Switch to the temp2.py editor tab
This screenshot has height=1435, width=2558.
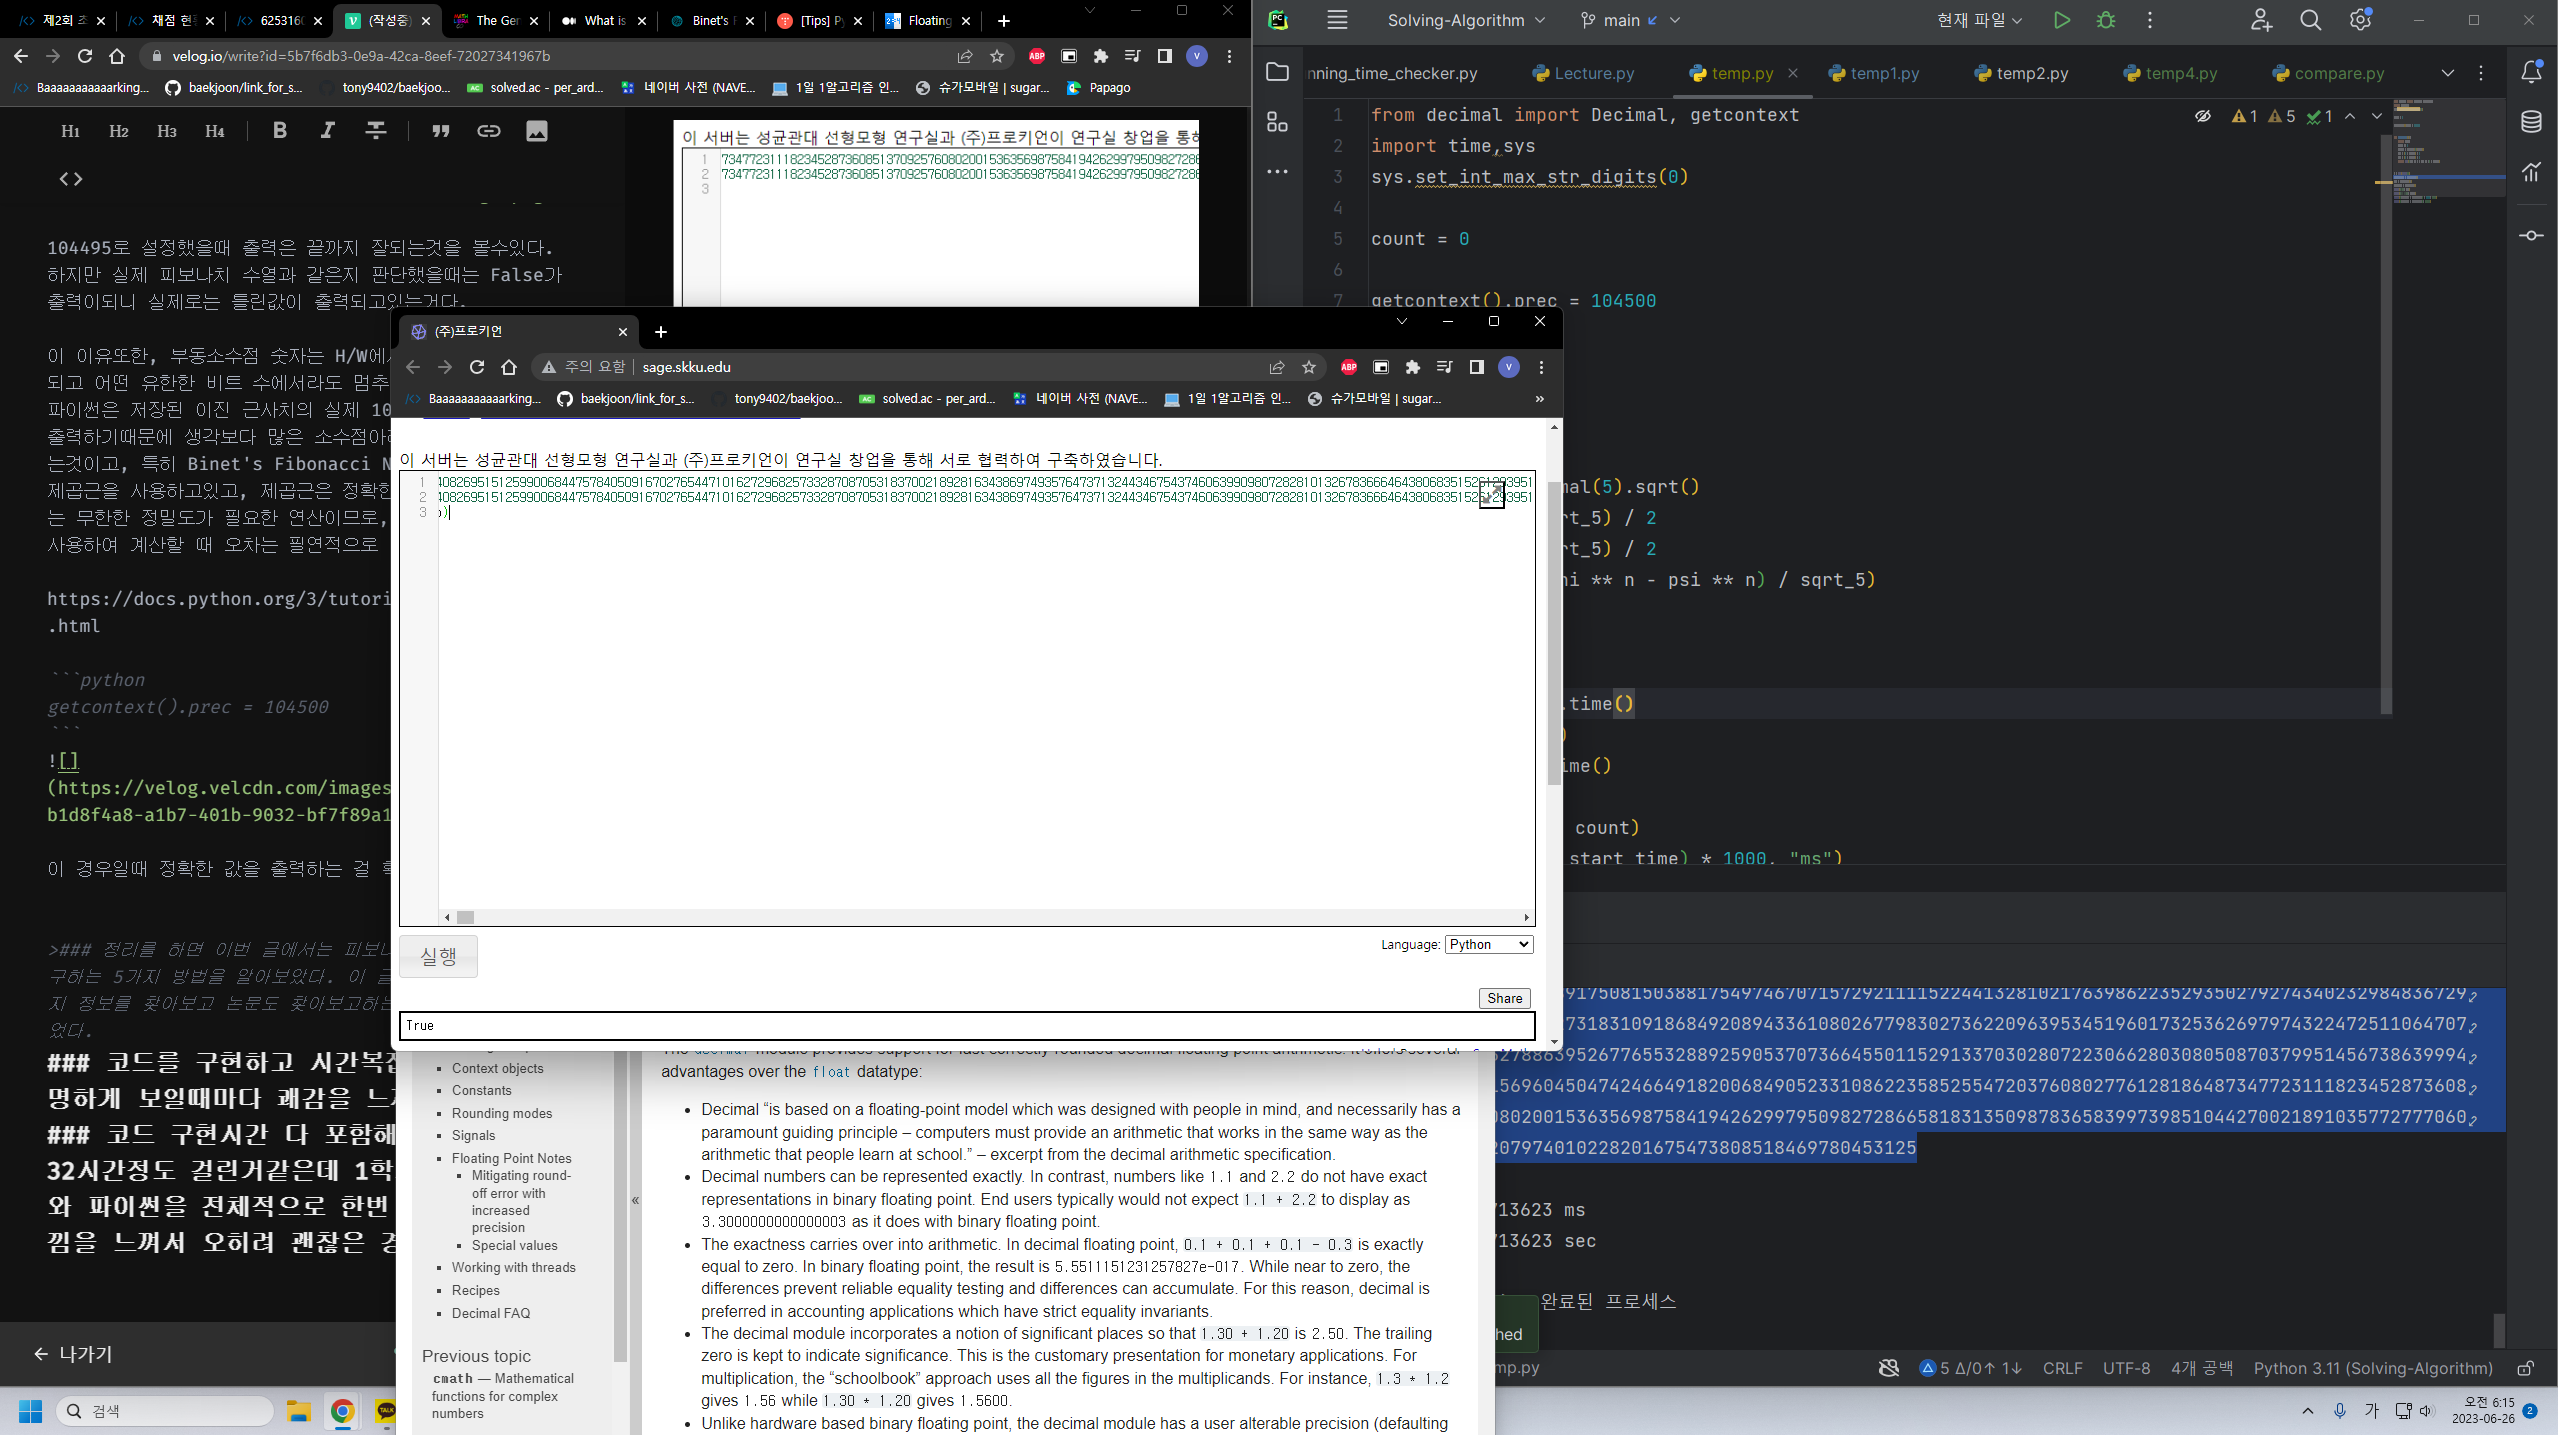point(2031,73)
